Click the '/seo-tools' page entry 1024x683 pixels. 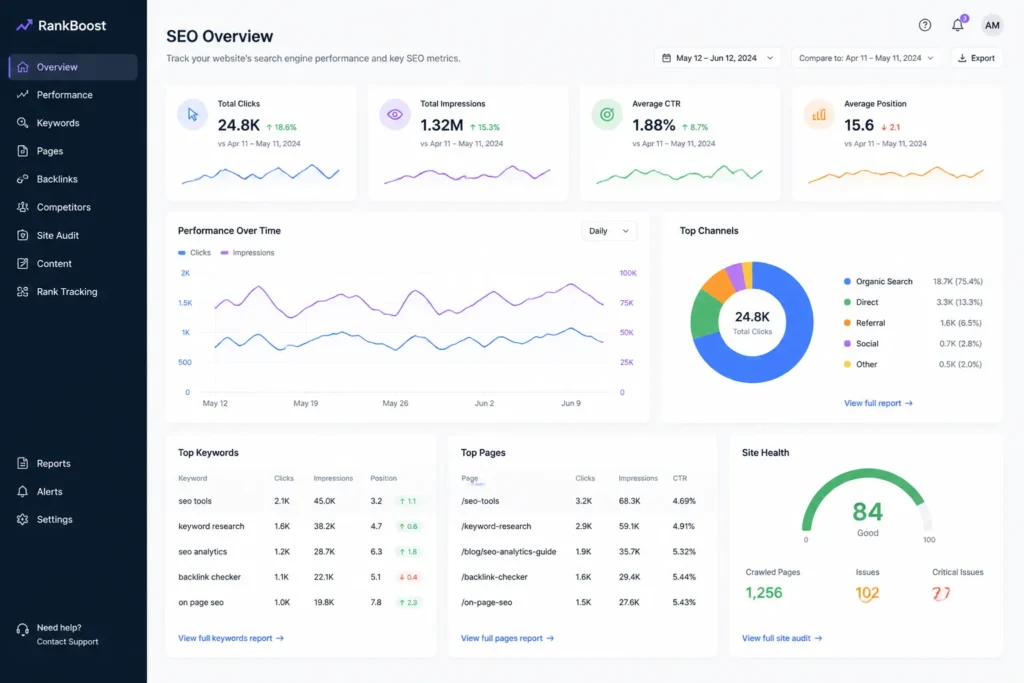coord(480,501)
